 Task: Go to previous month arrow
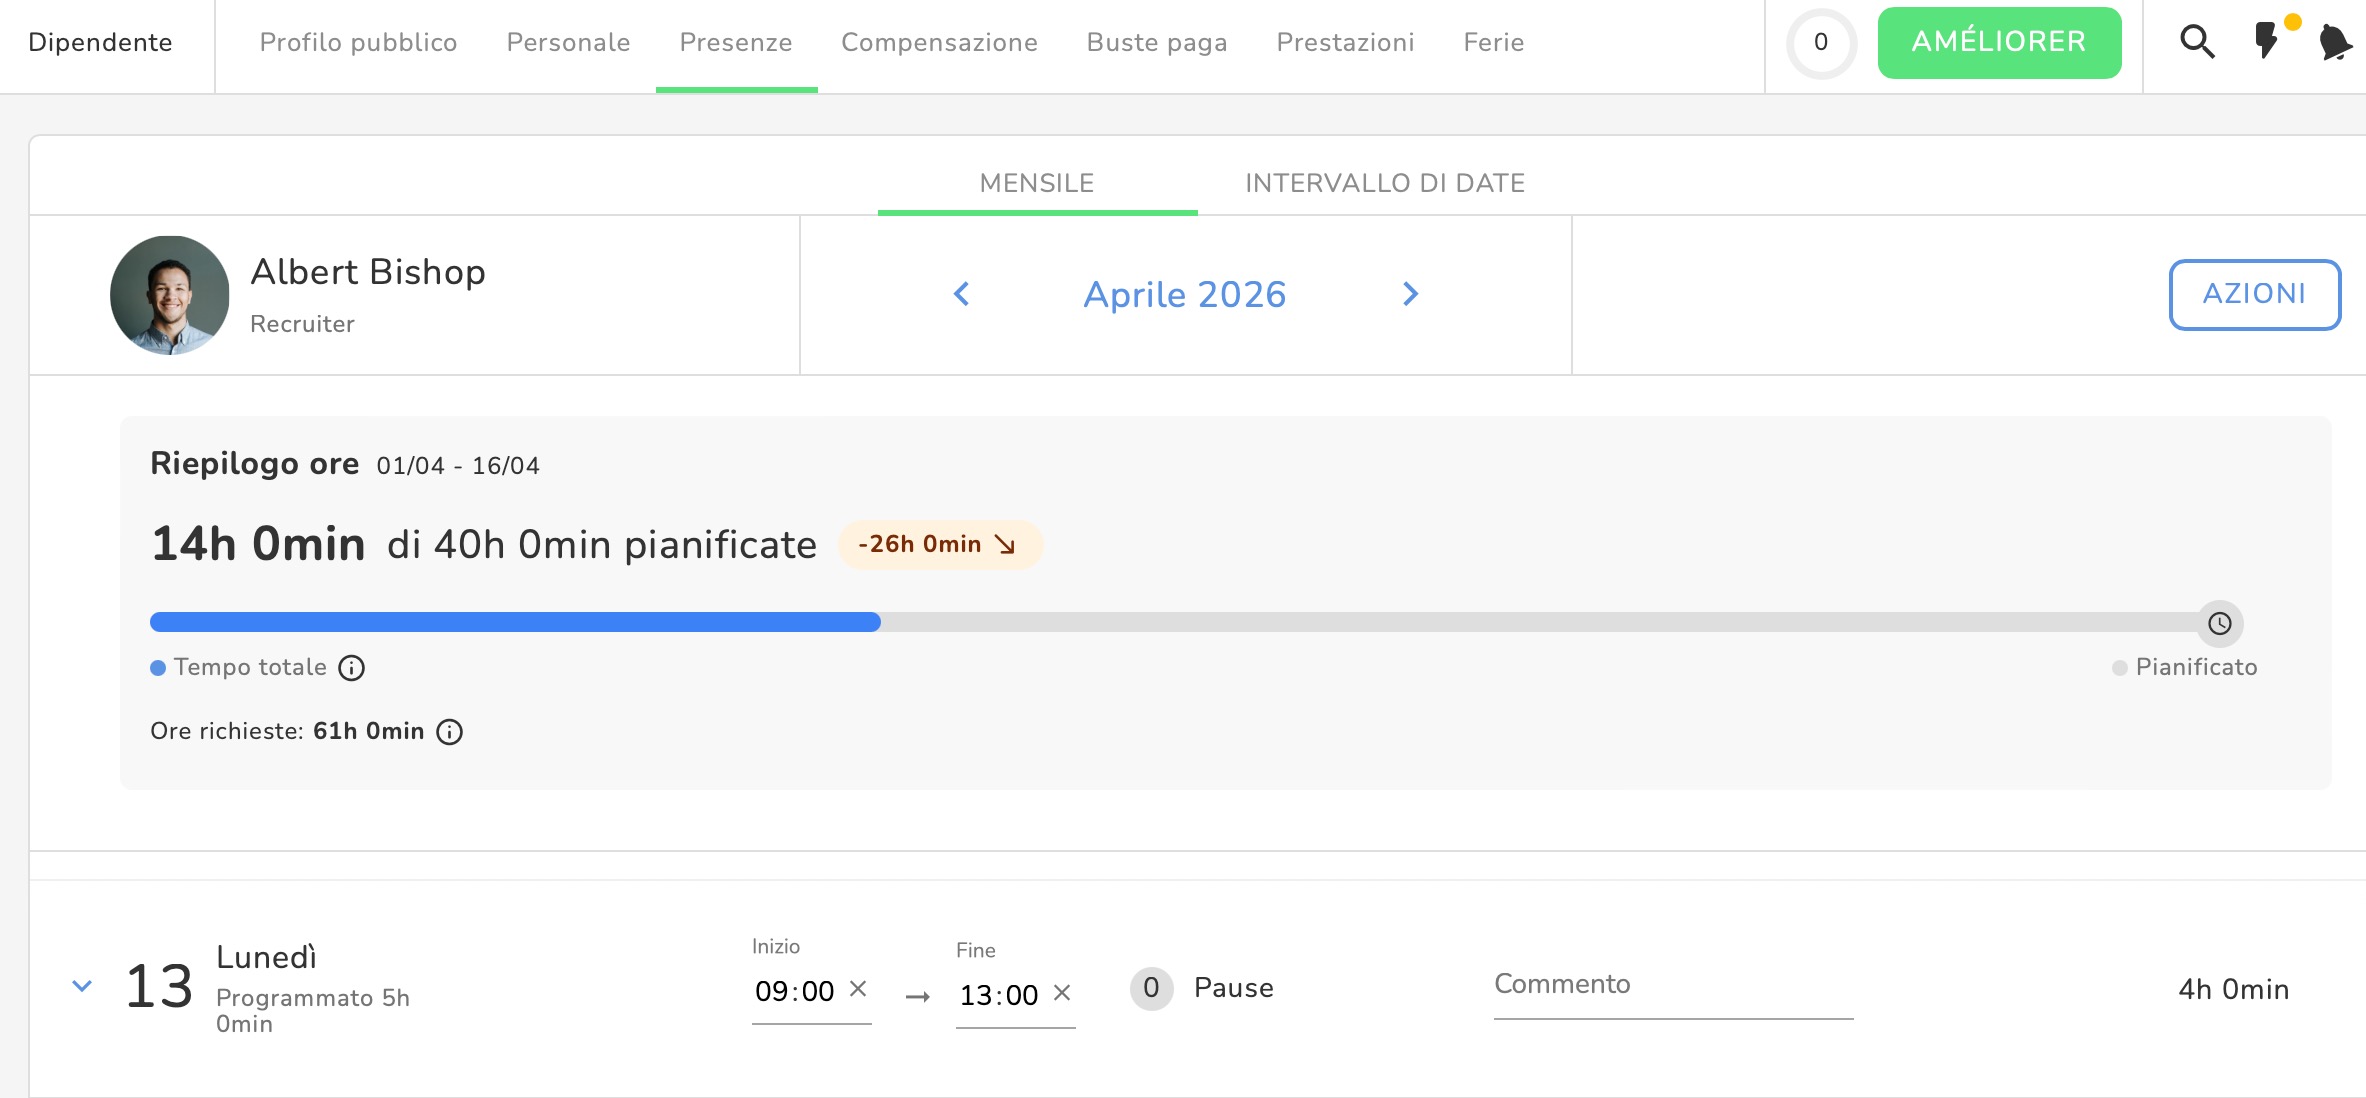[961, 294]
